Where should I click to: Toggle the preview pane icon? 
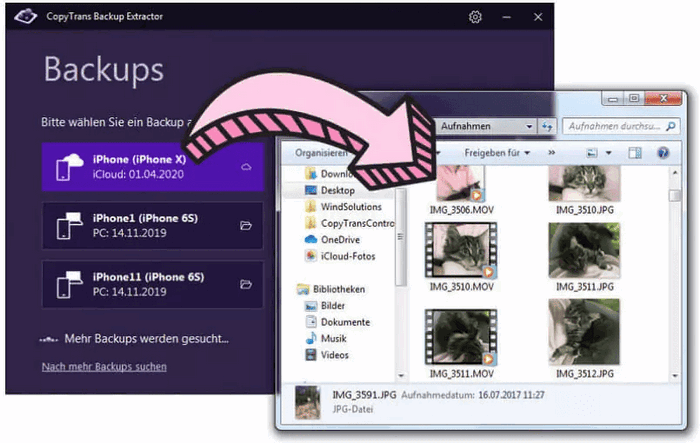[635, 153]
